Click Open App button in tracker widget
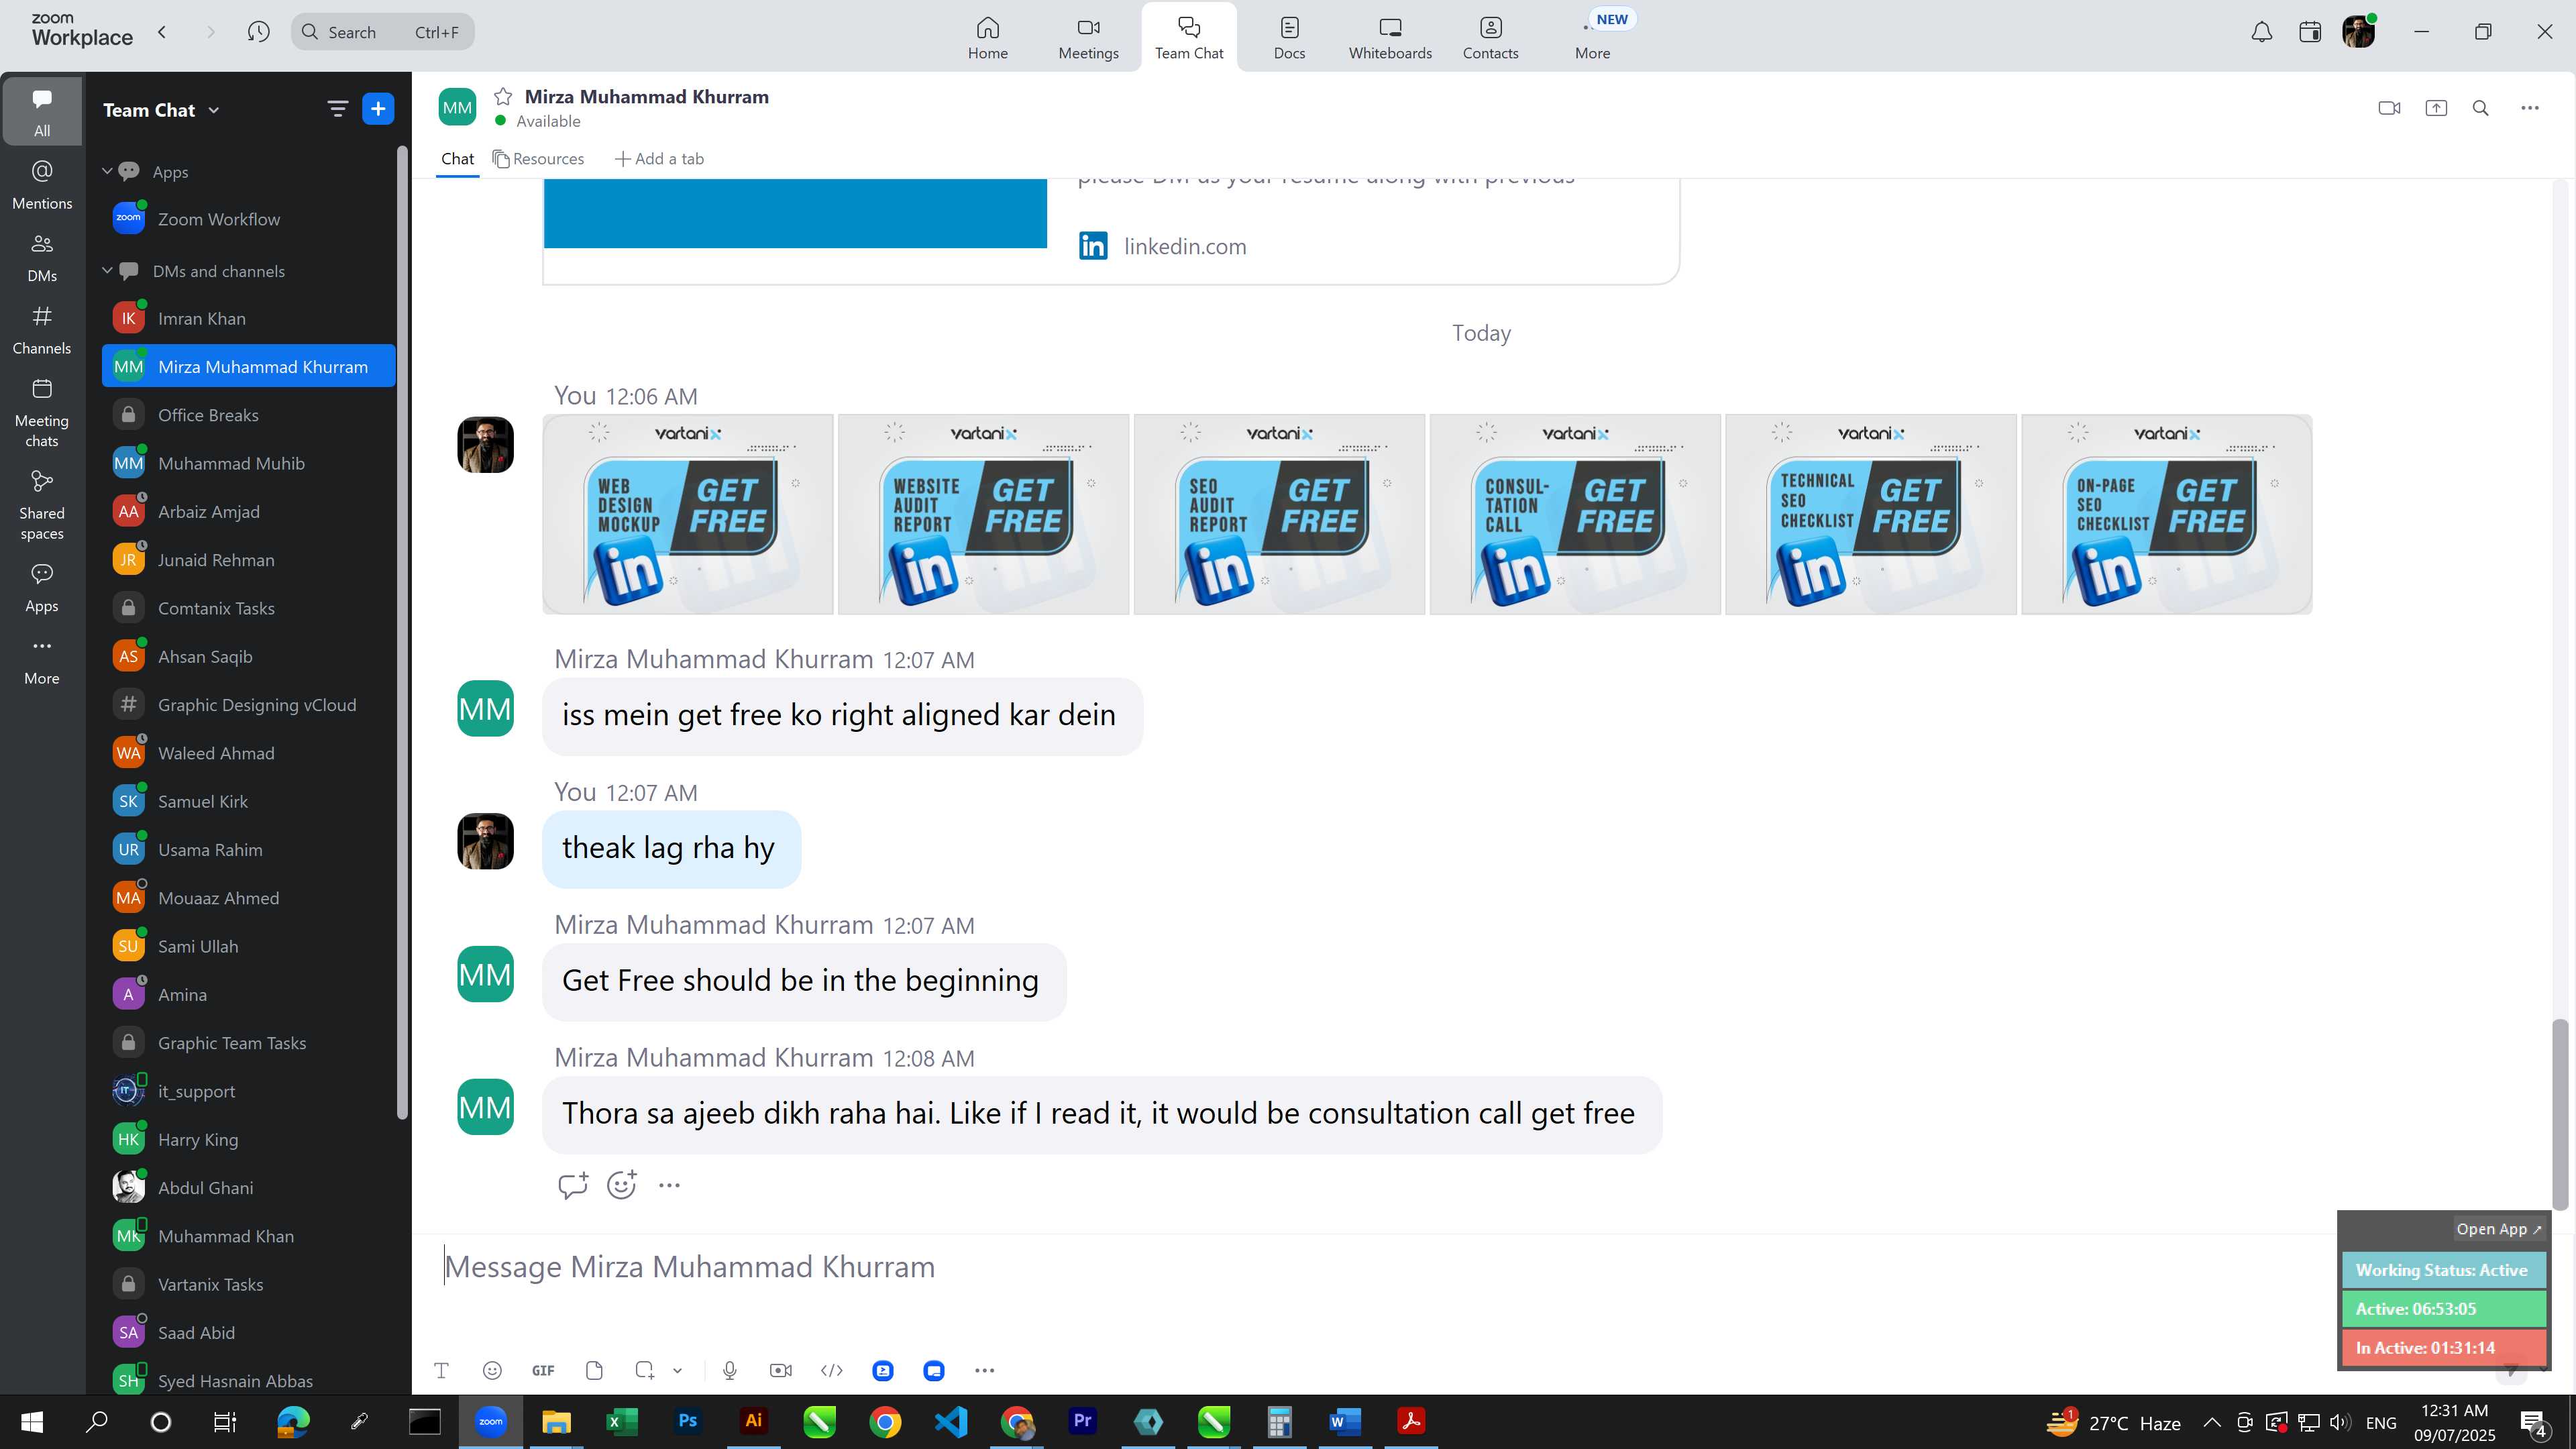This screenshot has height=1449, width=2576. pos(2498,1229)
